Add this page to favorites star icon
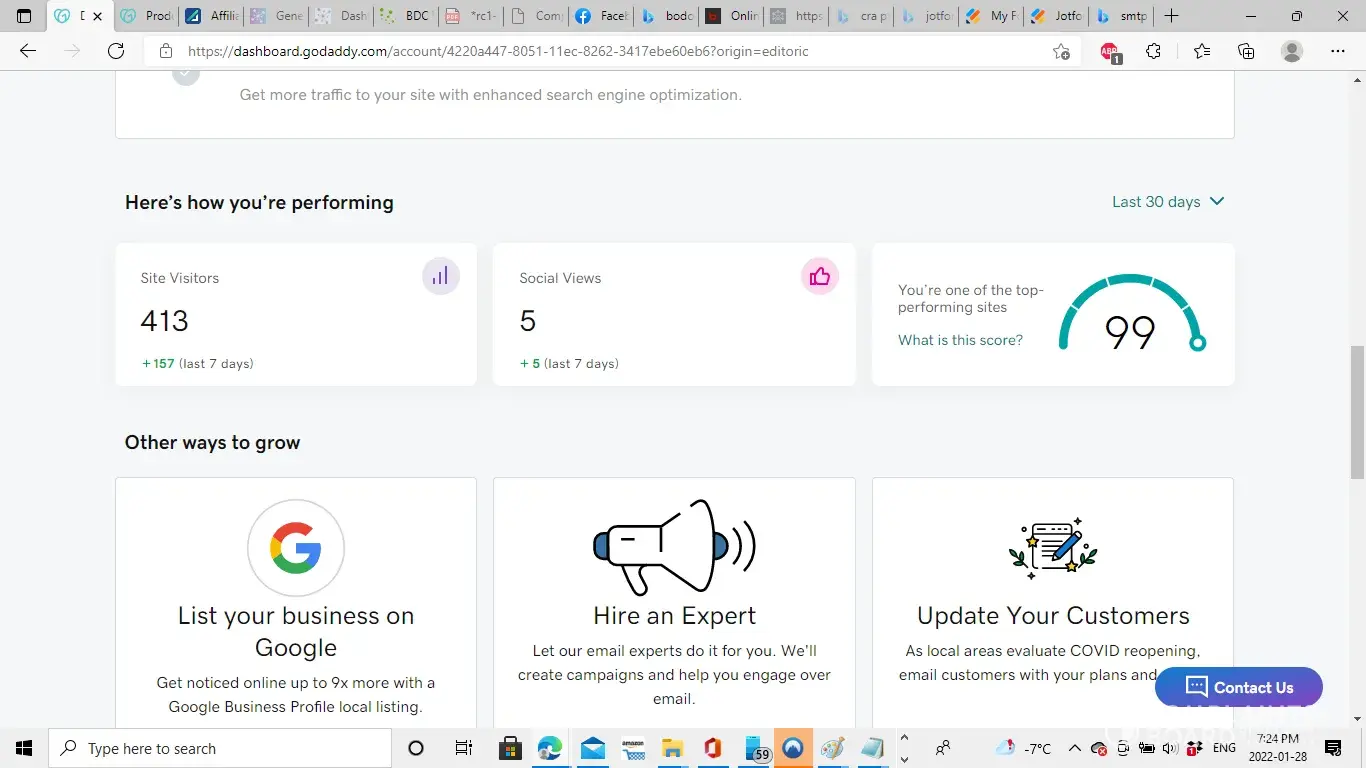 click(x=1061, y=51)
